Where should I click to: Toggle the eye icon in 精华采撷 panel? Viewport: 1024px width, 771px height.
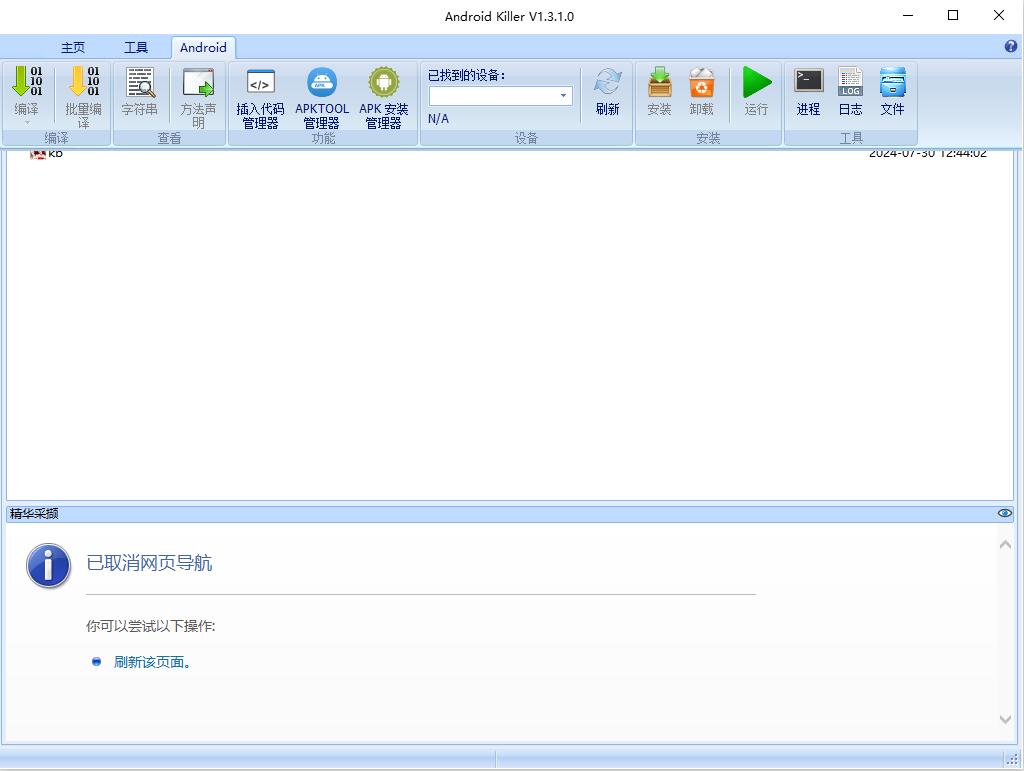pos(1004,513)
